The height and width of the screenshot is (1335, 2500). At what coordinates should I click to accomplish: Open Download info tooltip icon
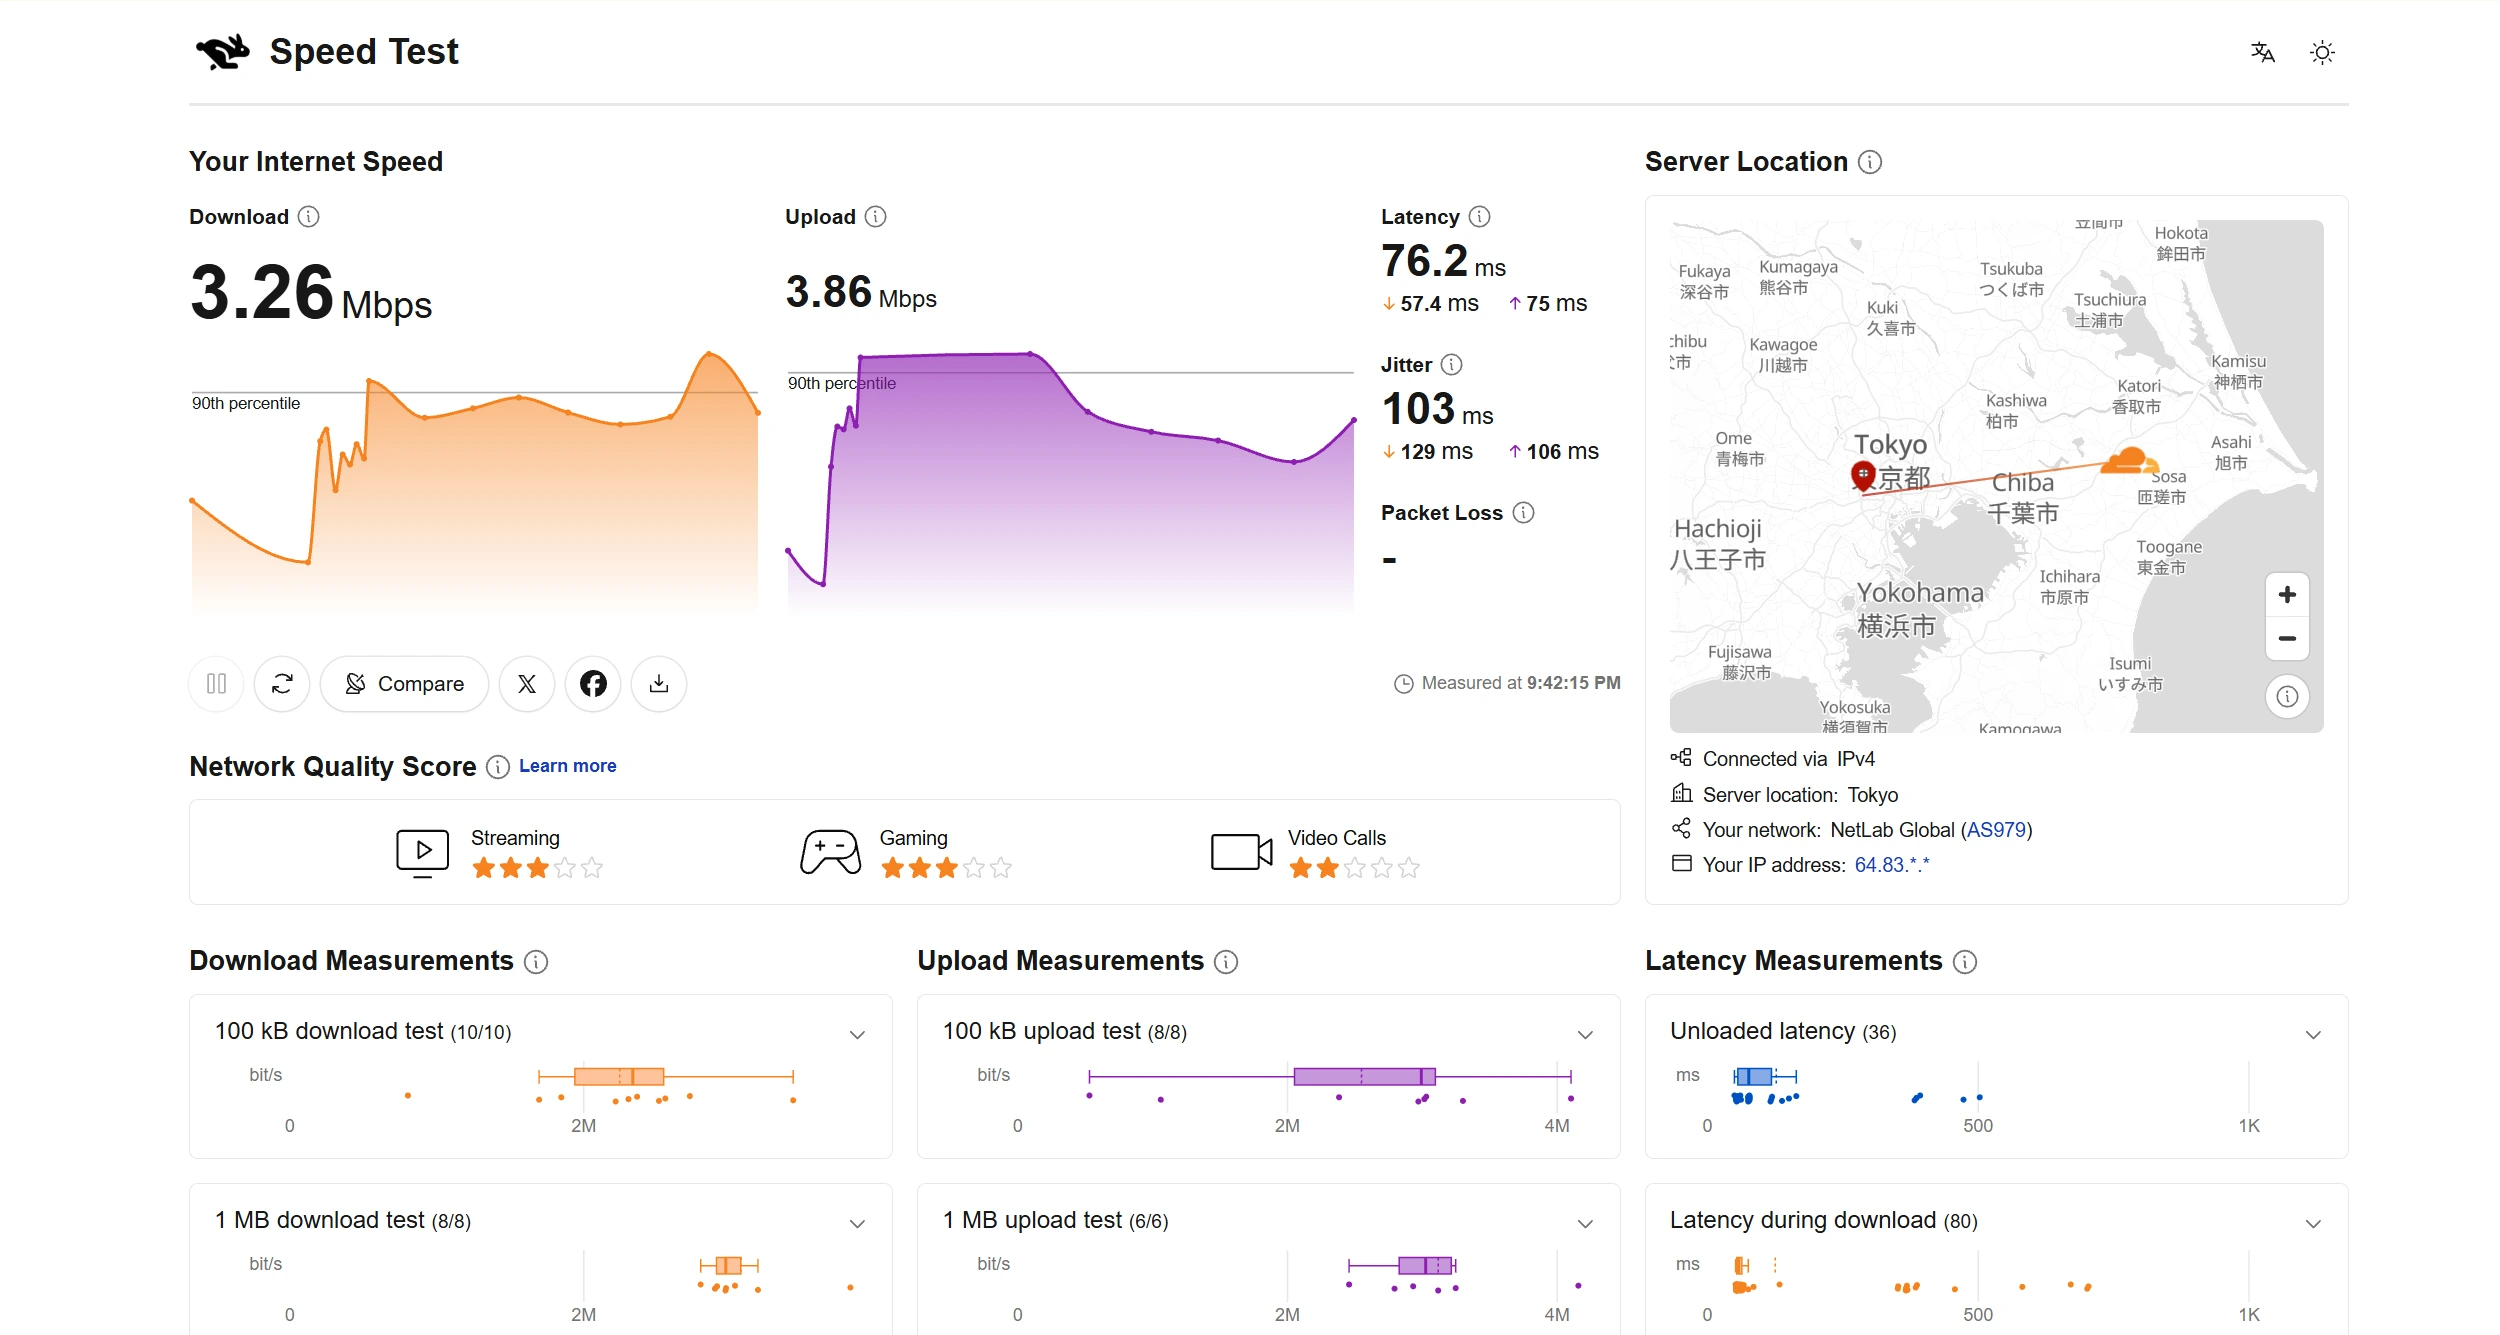click(x=309, y=217)
